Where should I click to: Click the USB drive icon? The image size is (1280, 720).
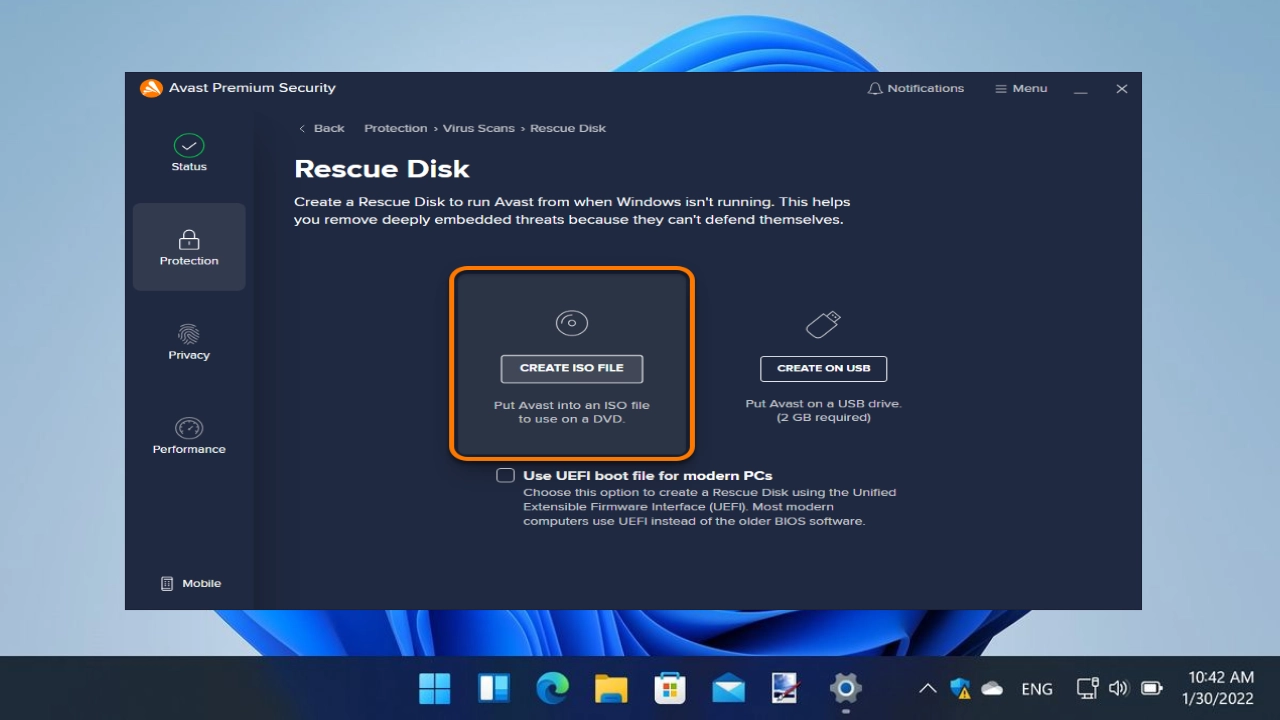point(824,323)
